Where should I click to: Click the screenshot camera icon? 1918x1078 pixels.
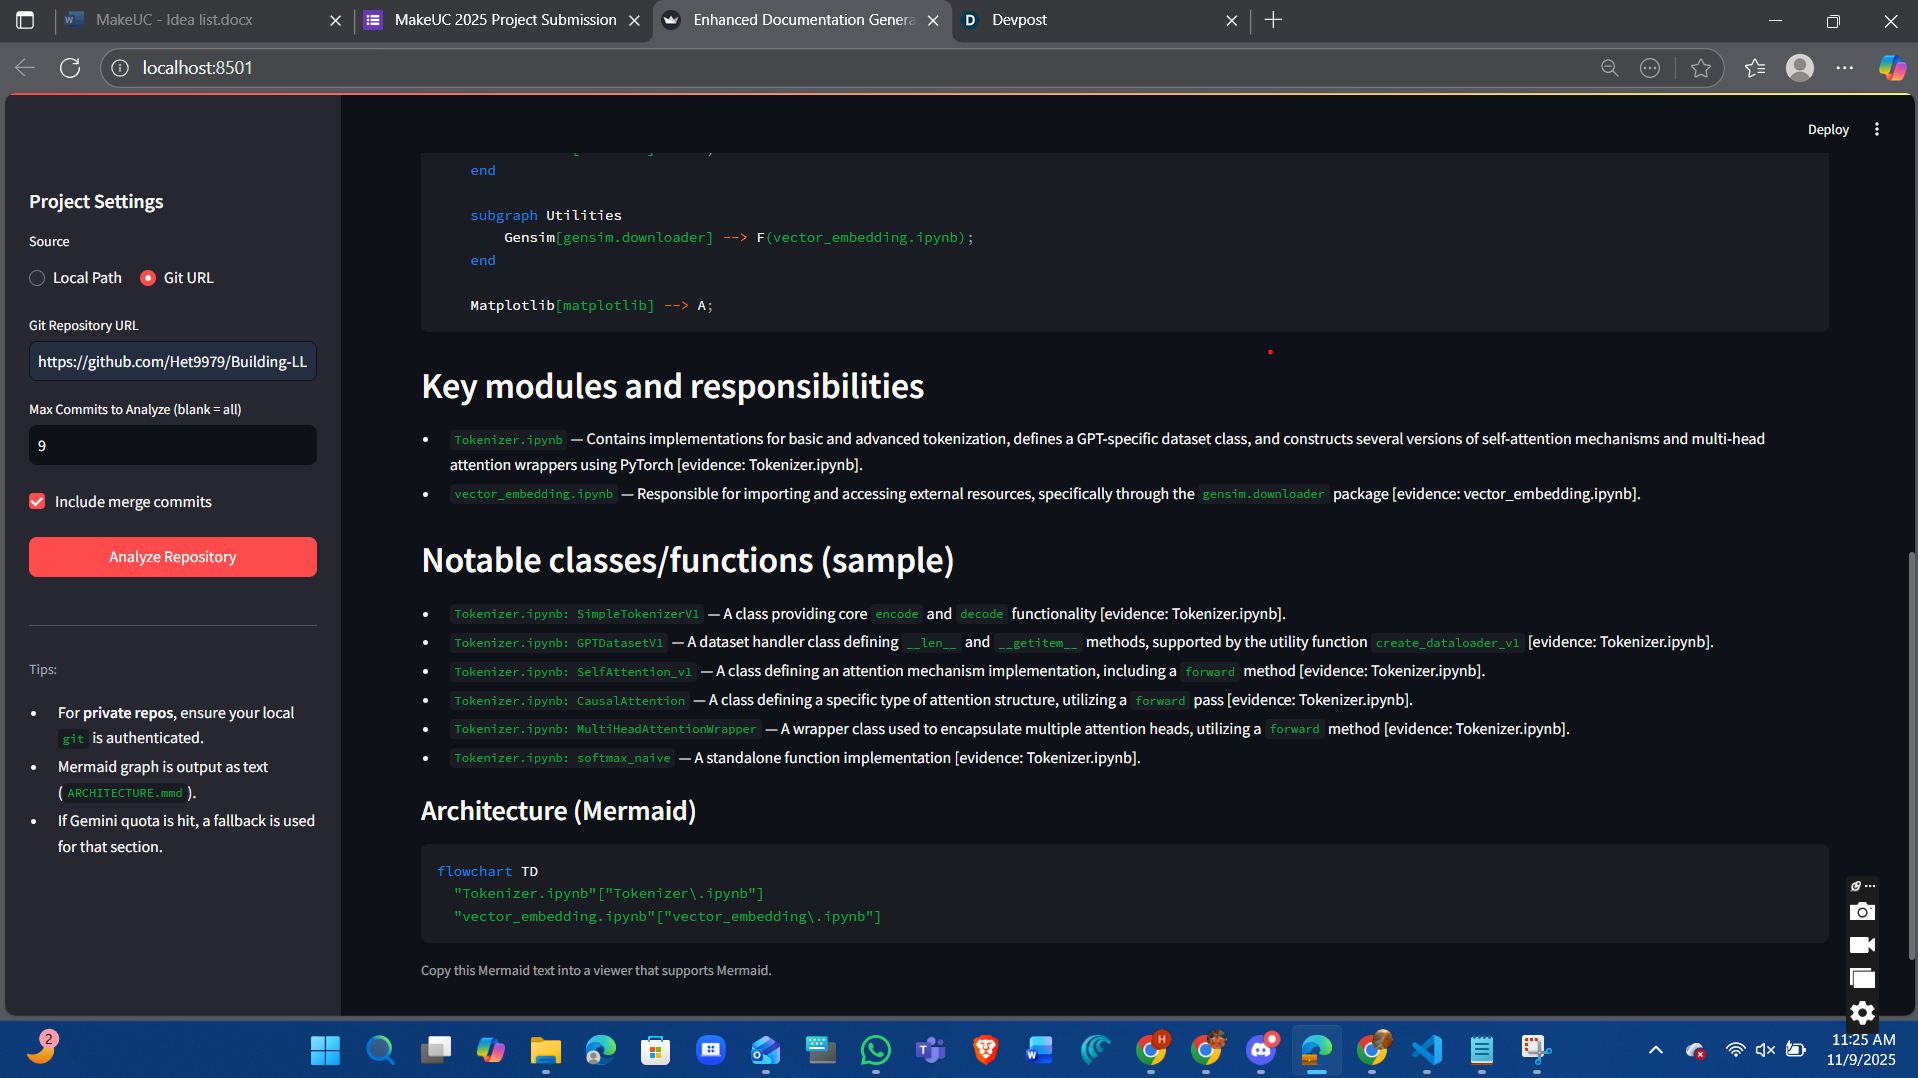pyautogui.click(x=1862, y=911)
